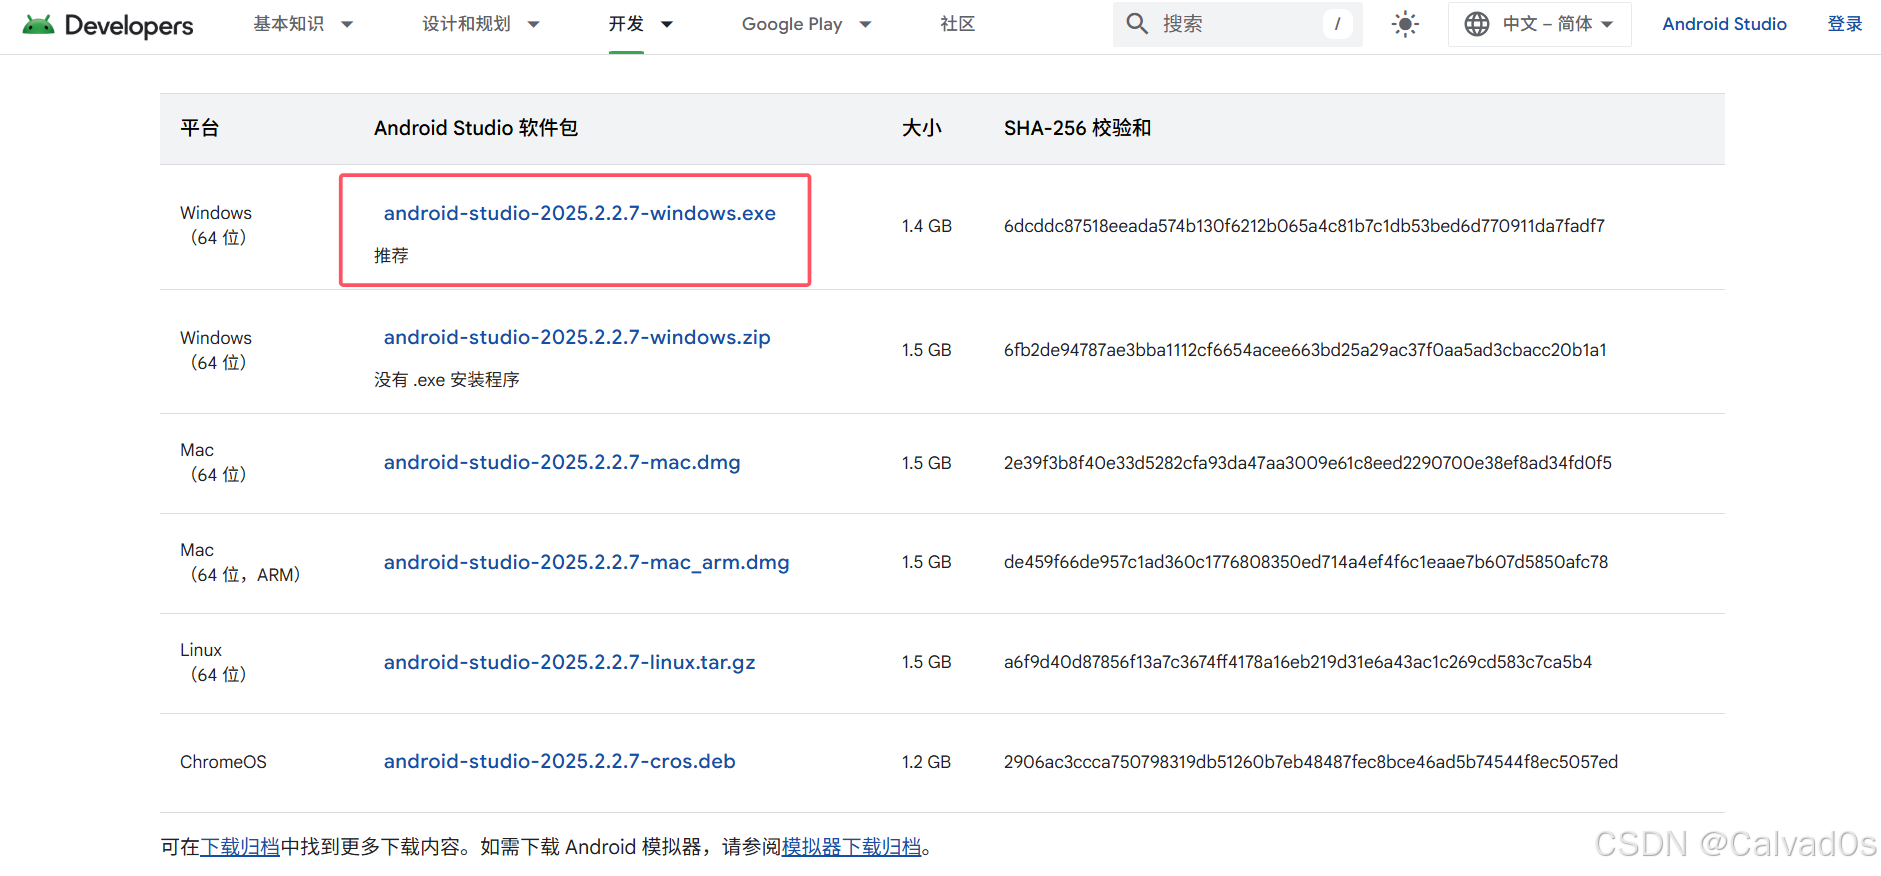
Task: Download android-studio-2025.2.2.7-linux.tar.gz
Action: [x=570, y=662]
